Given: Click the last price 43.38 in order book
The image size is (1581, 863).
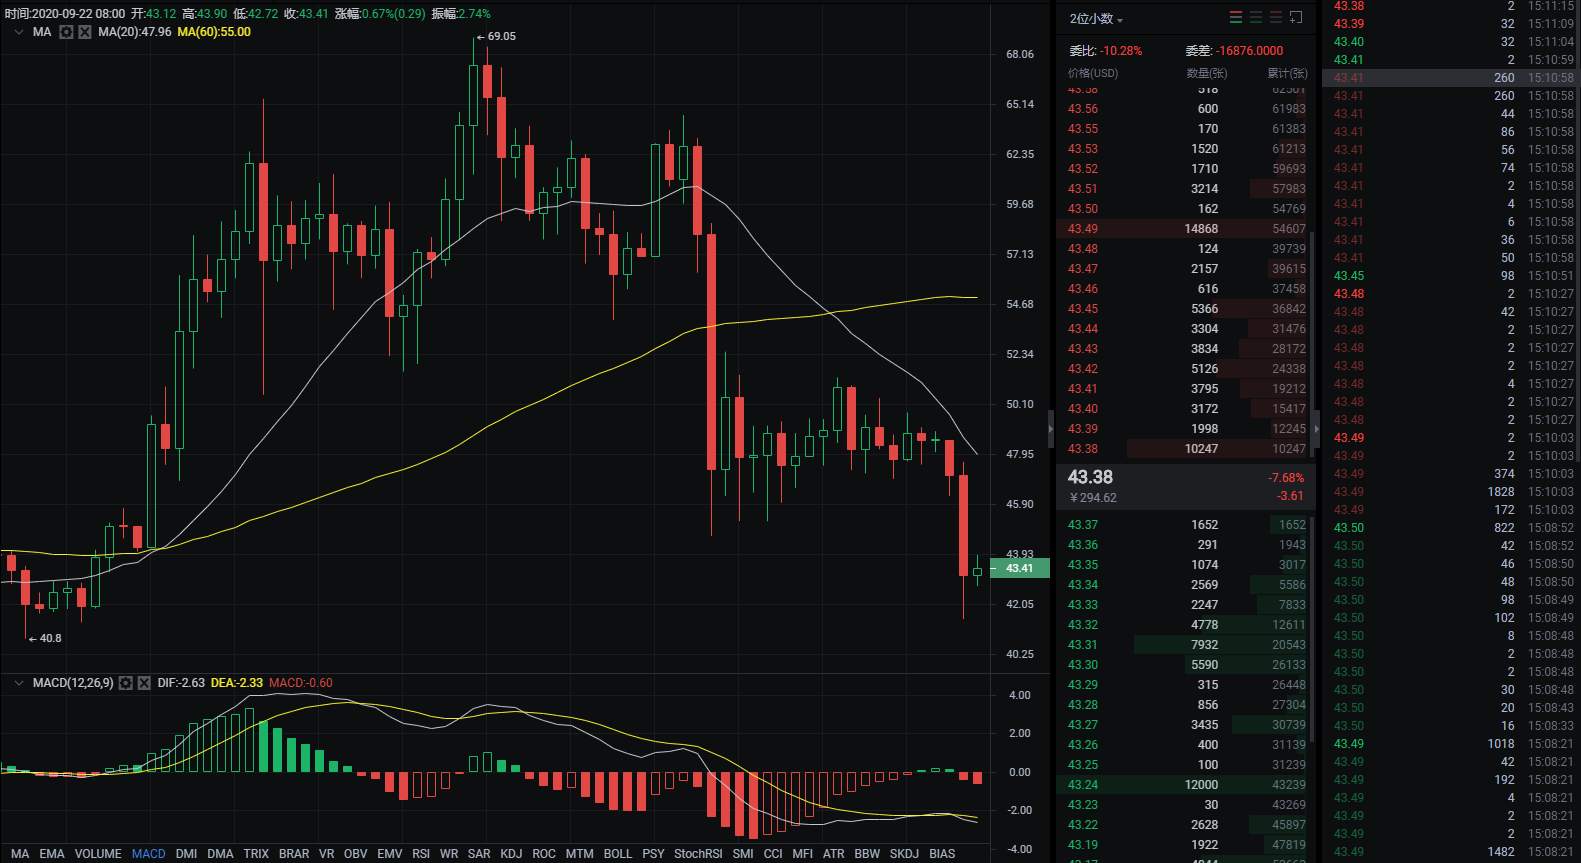Looking at the screenshot, I should 1090,478.
